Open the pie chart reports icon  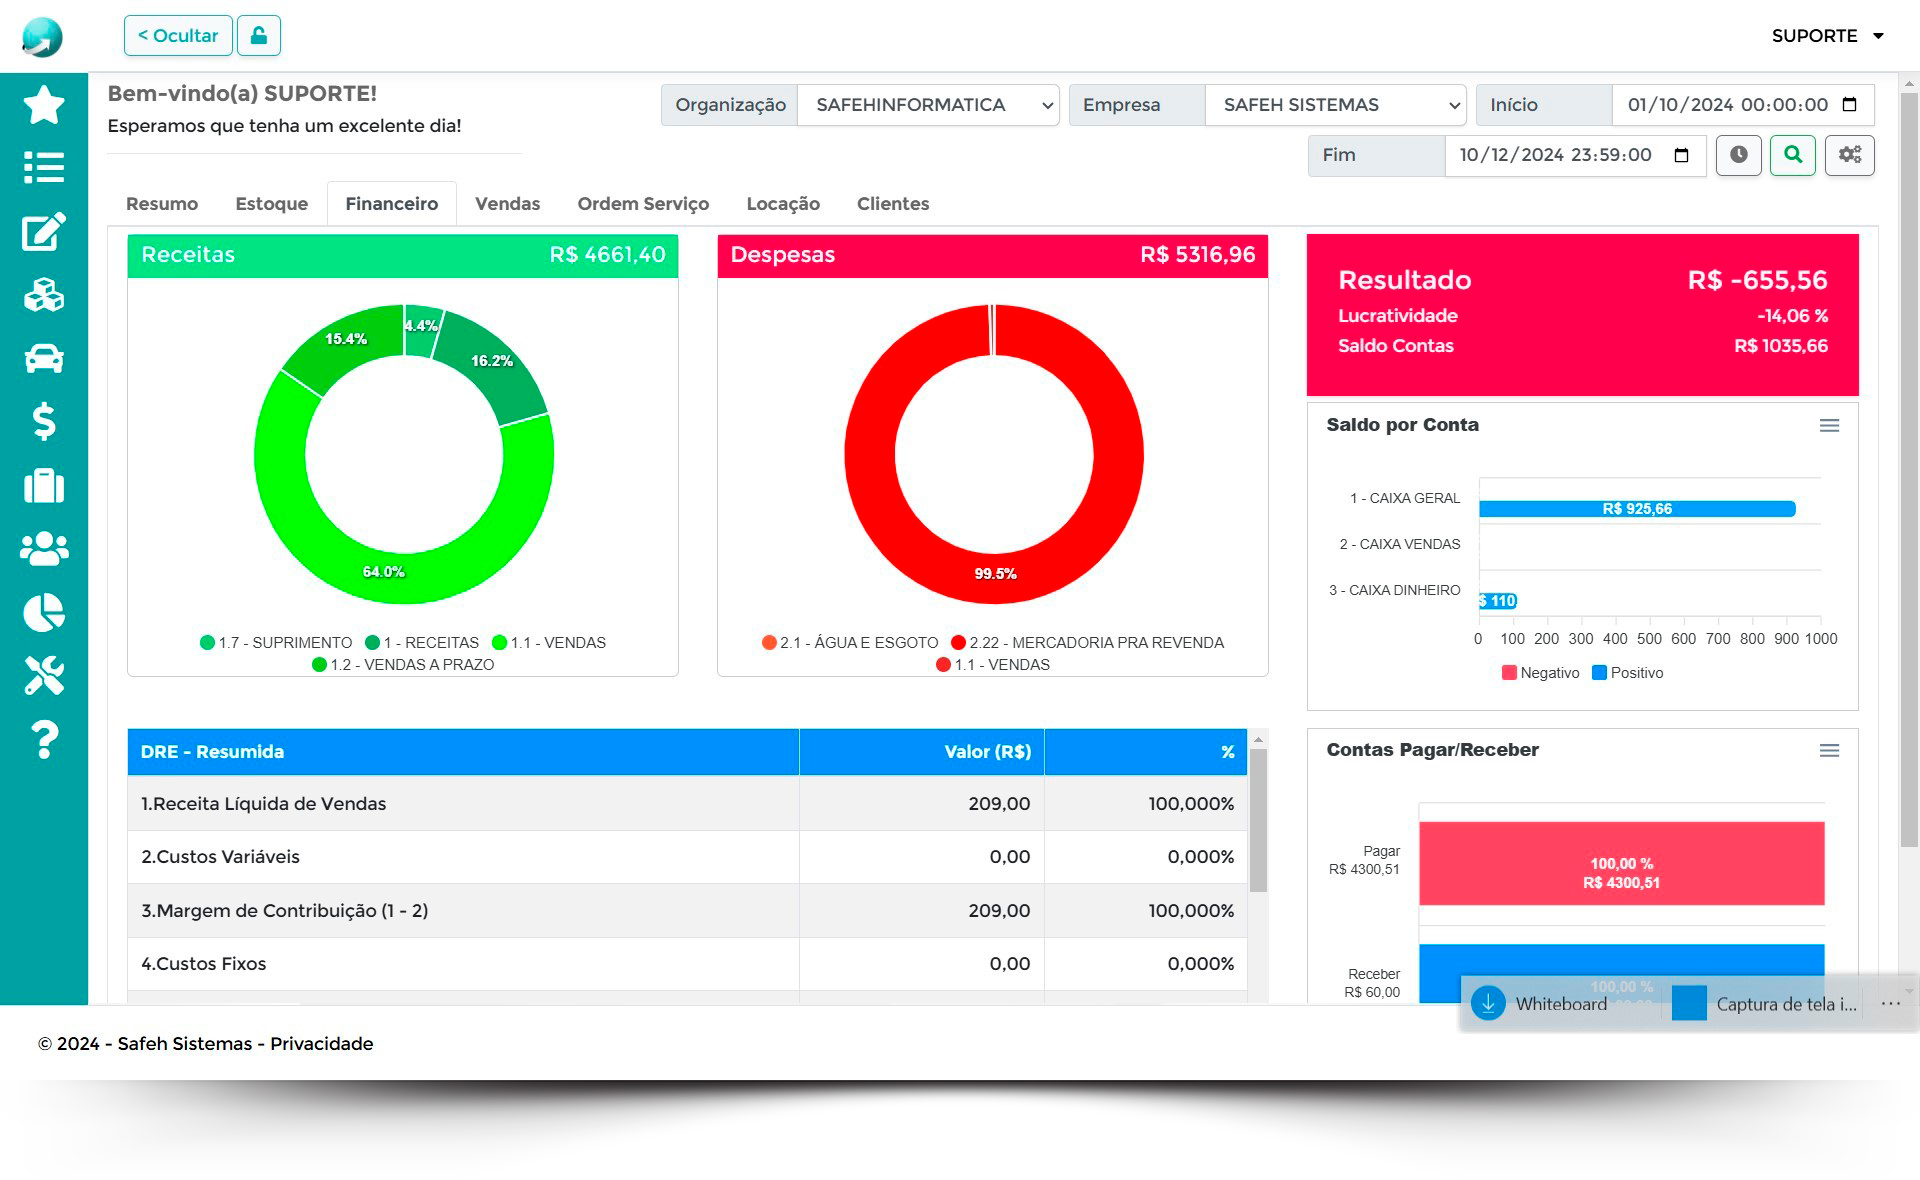44,612
